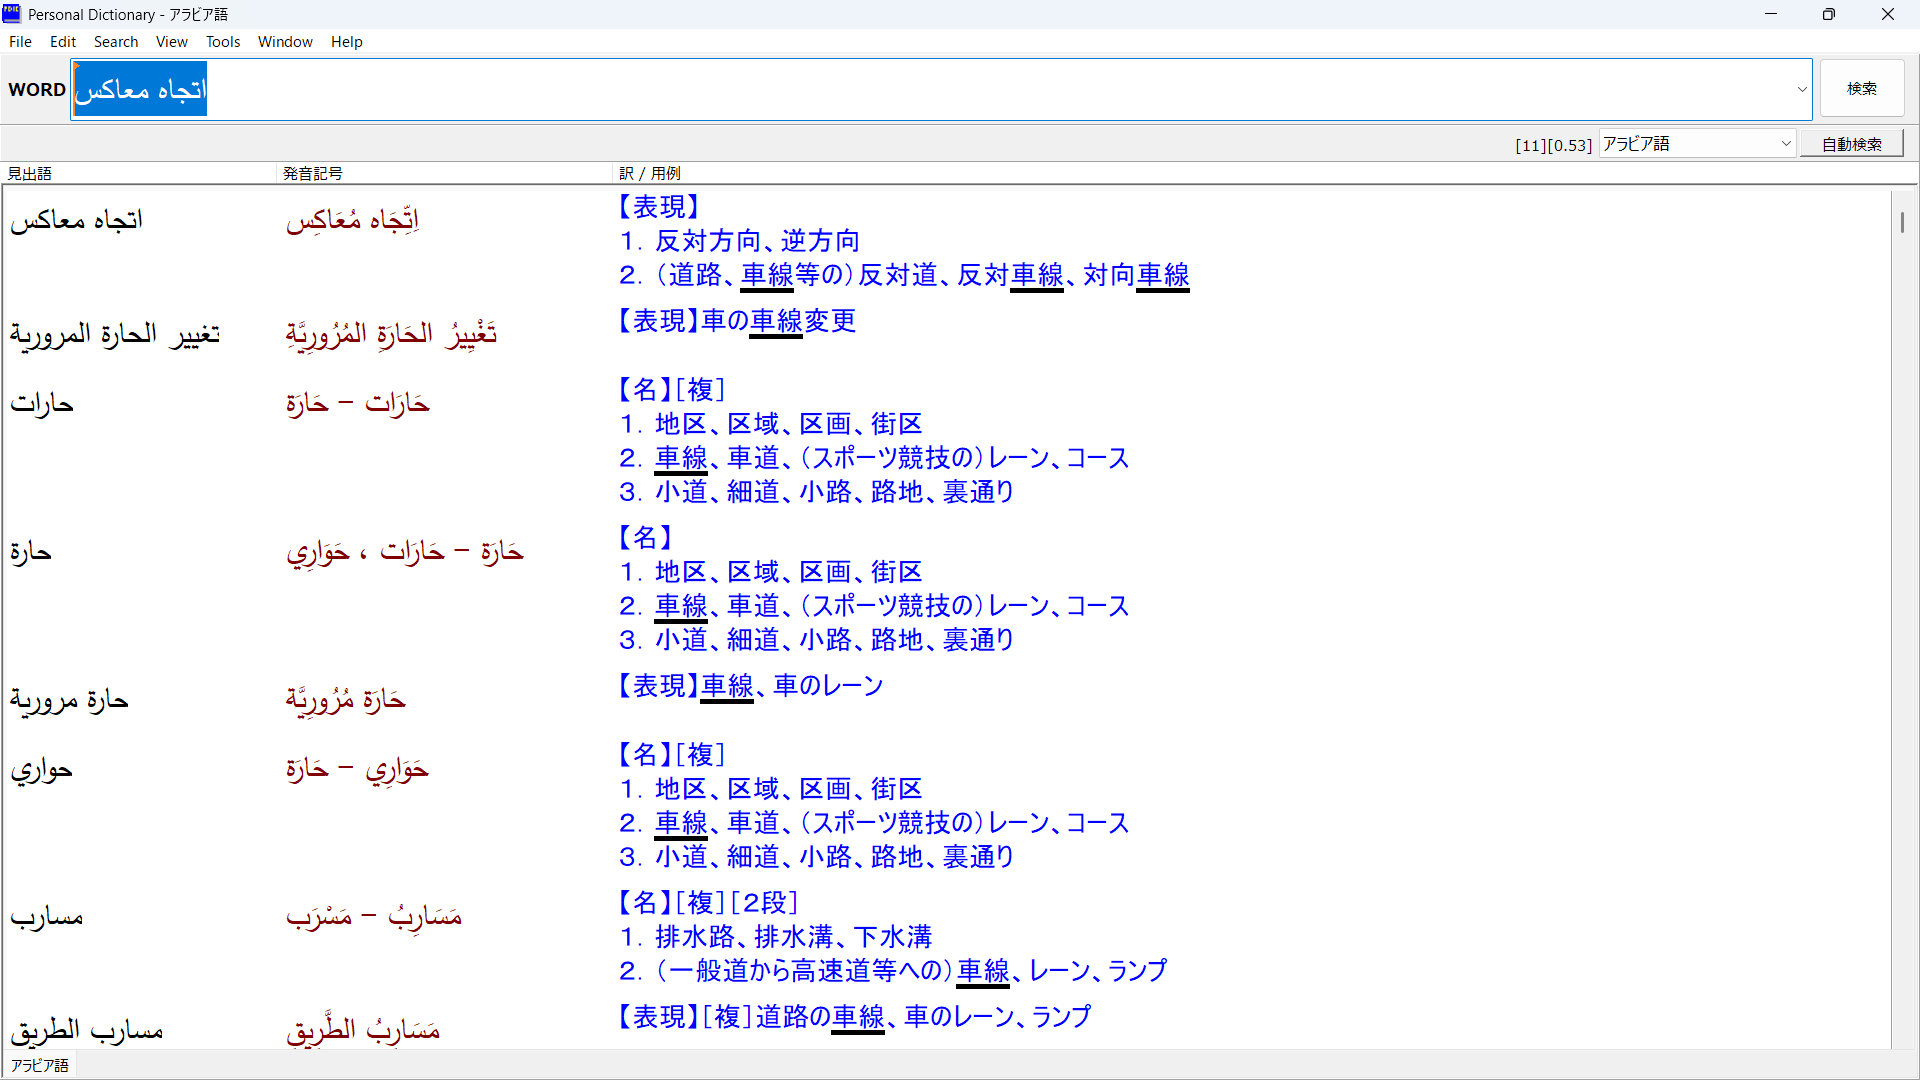Open the Help menu
The image size is (1920, 1080).
coord(346,42)
